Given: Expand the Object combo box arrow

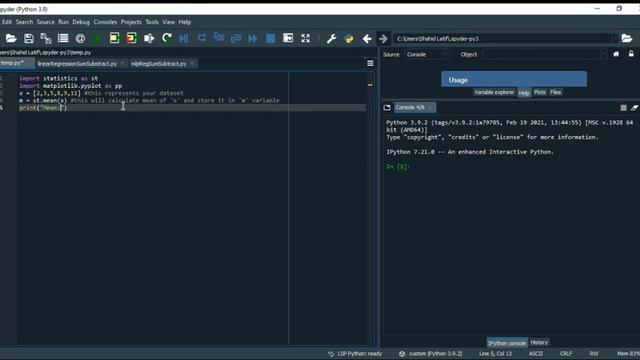Looking at the screenshot, I should pos(603,54).
